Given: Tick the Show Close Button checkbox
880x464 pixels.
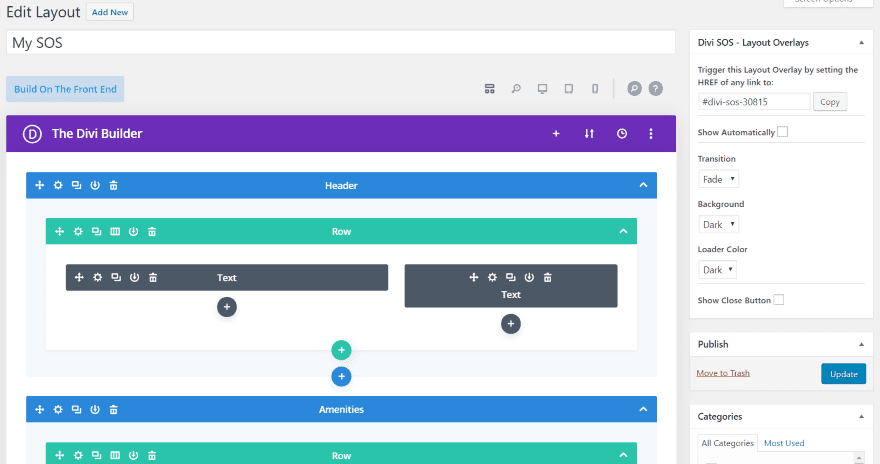Looking at the screenshot, I should click(778, 300).
